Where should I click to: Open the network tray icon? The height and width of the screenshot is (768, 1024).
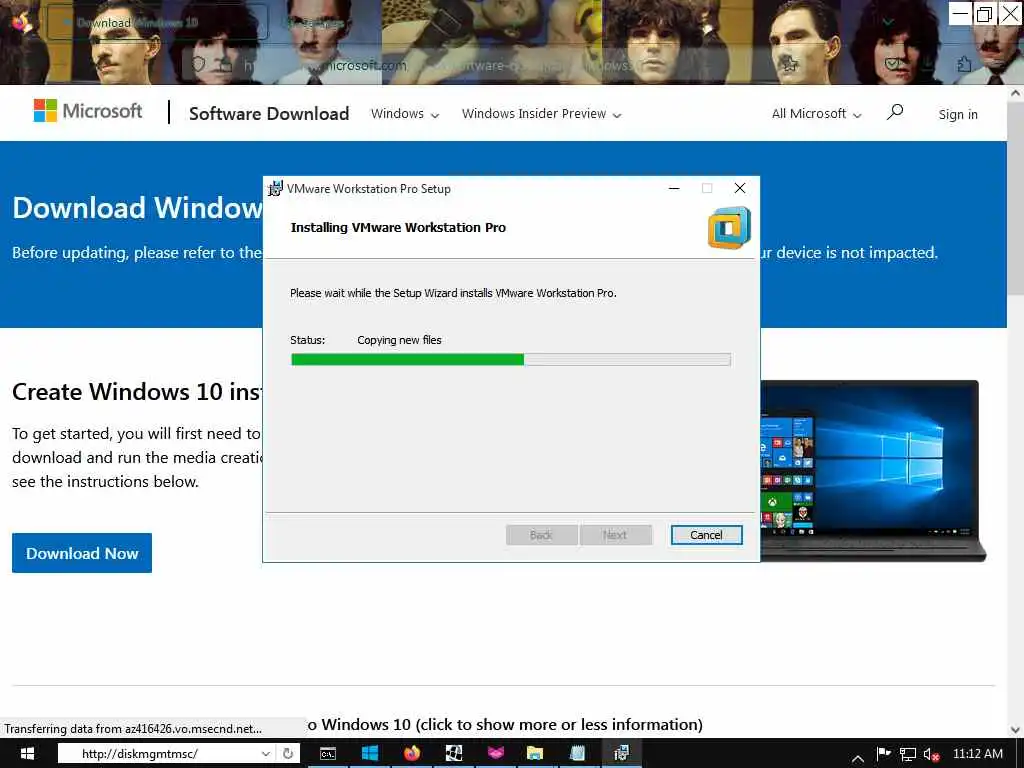click(908, 754)
